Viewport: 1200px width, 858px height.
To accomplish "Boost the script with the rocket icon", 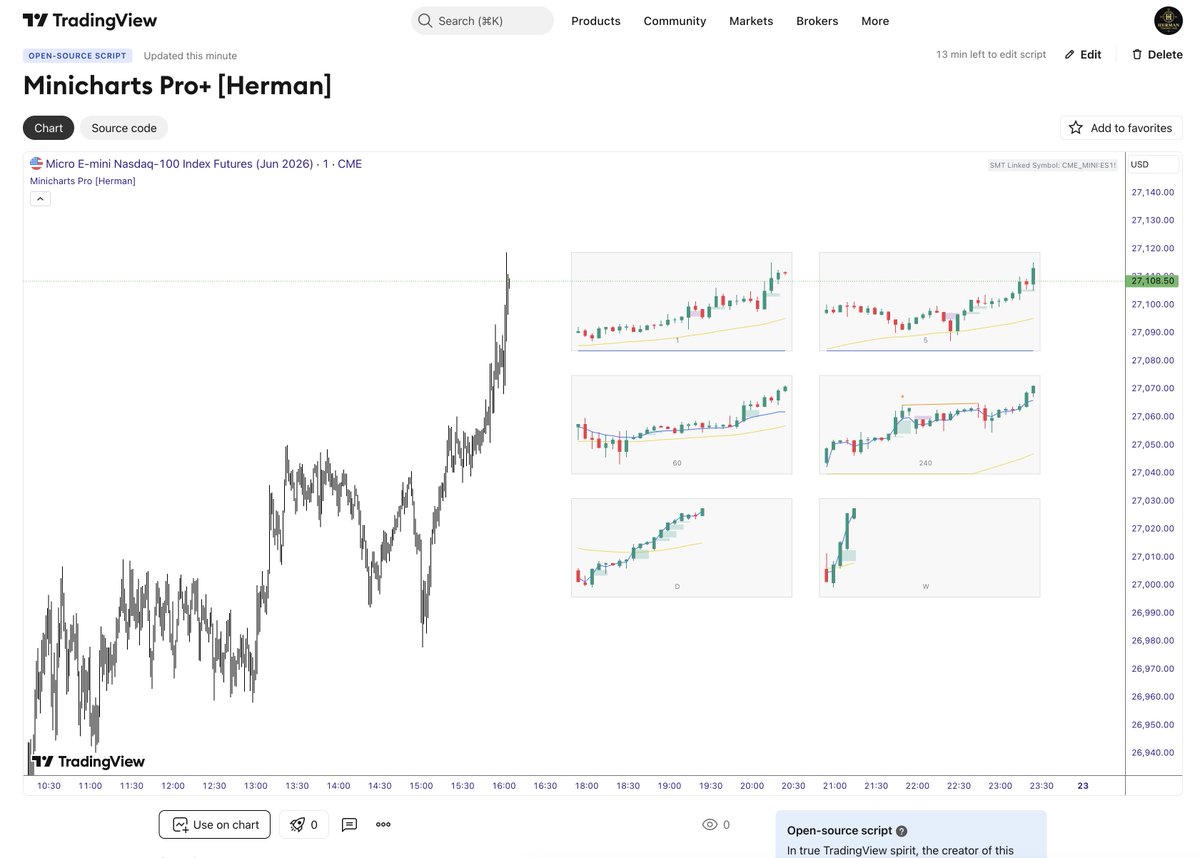I will click(x=295, y=823).
